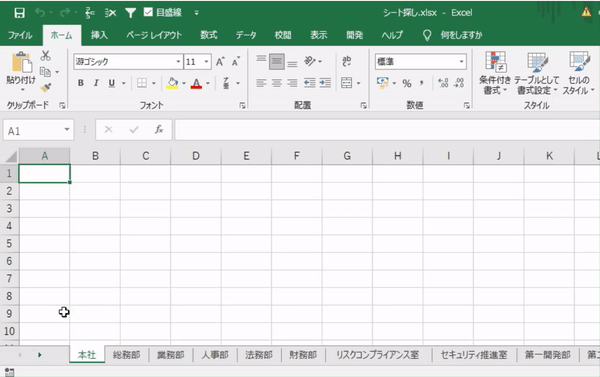600x377 pixels.
Task: Switch to the 校閲 tab
Action: pyautogui.click(x=283, y=35)
